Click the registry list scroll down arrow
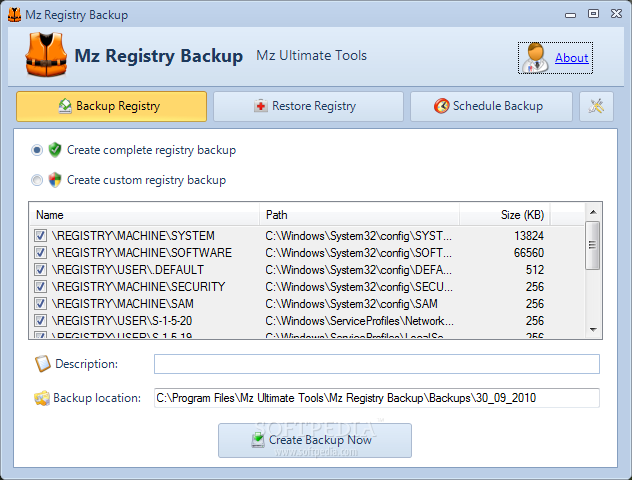Viewport: 632px width, 480px height. point(592,330)
